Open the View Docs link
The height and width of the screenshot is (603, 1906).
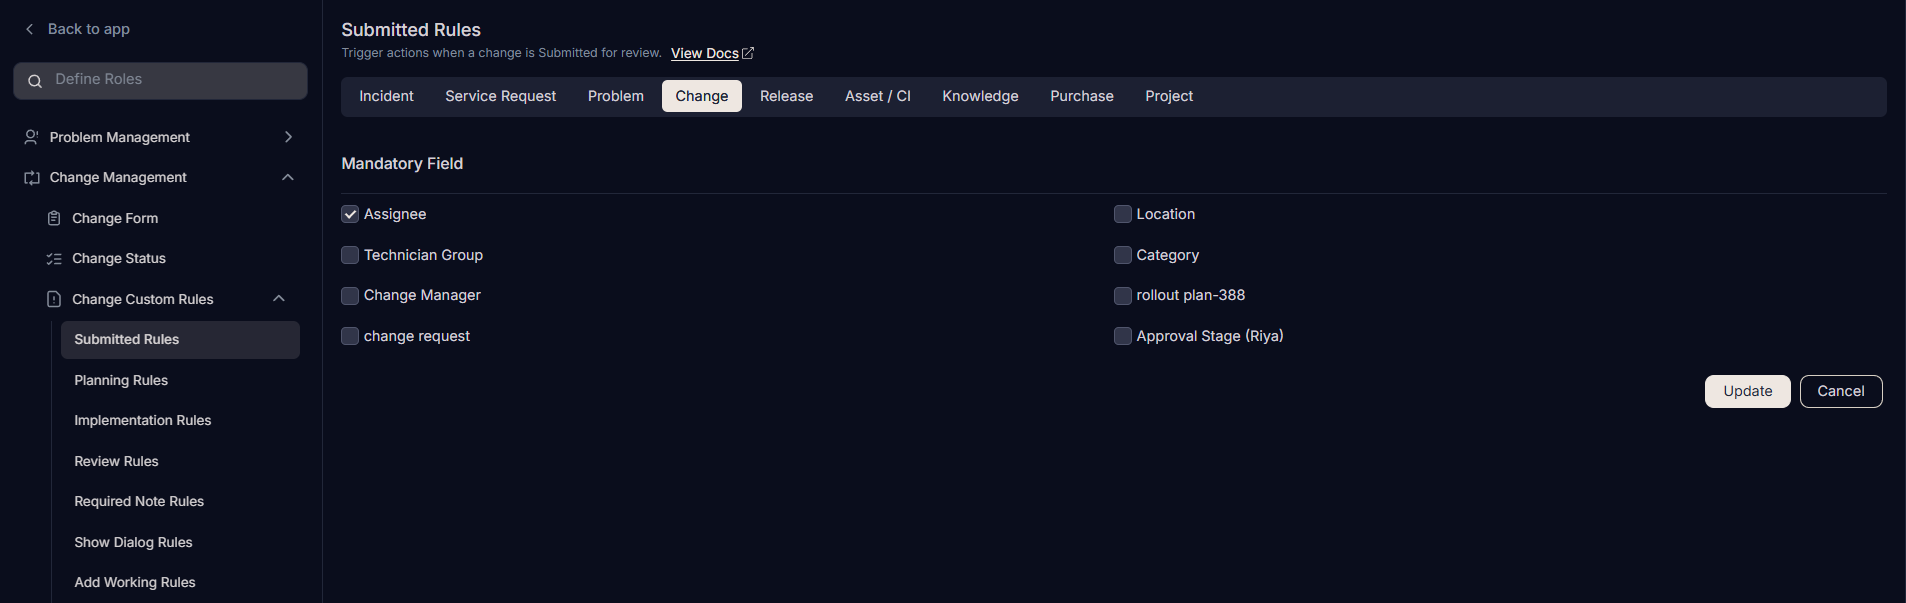(x=705, y=53)
